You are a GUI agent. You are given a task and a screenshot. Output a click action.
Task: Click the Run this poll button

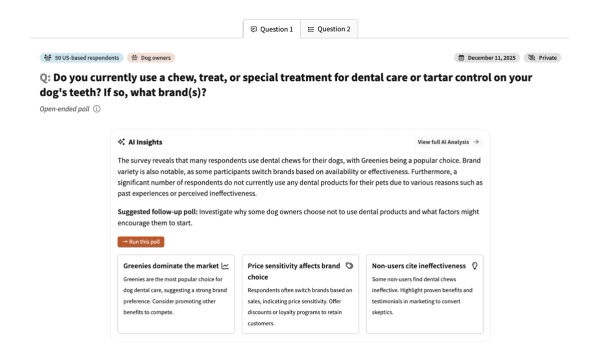pyautogui.click(x=141, y=242)
